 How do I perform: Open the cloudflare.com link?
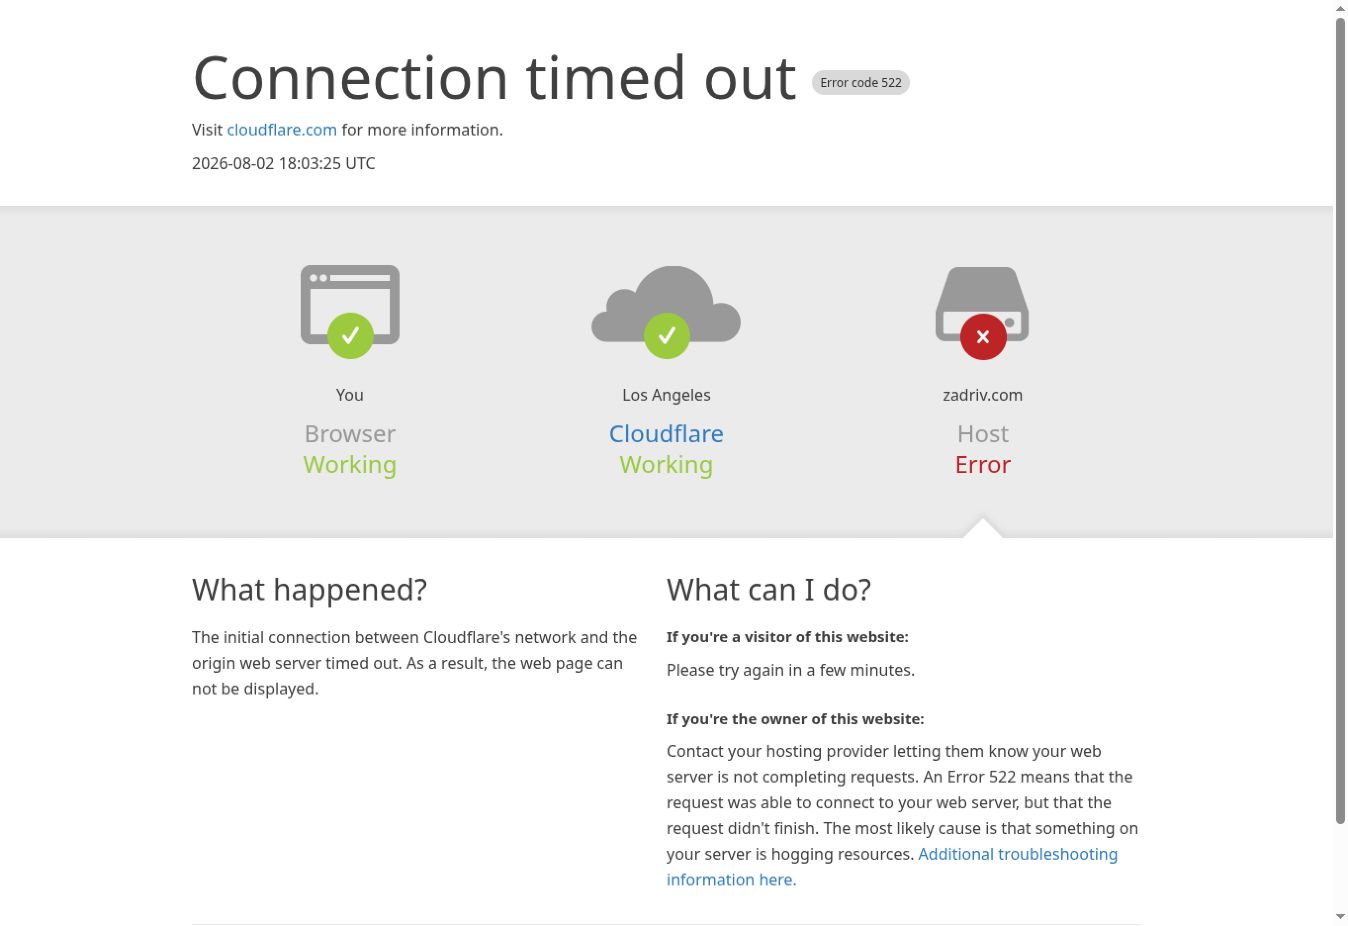click(x=282, y=130)
